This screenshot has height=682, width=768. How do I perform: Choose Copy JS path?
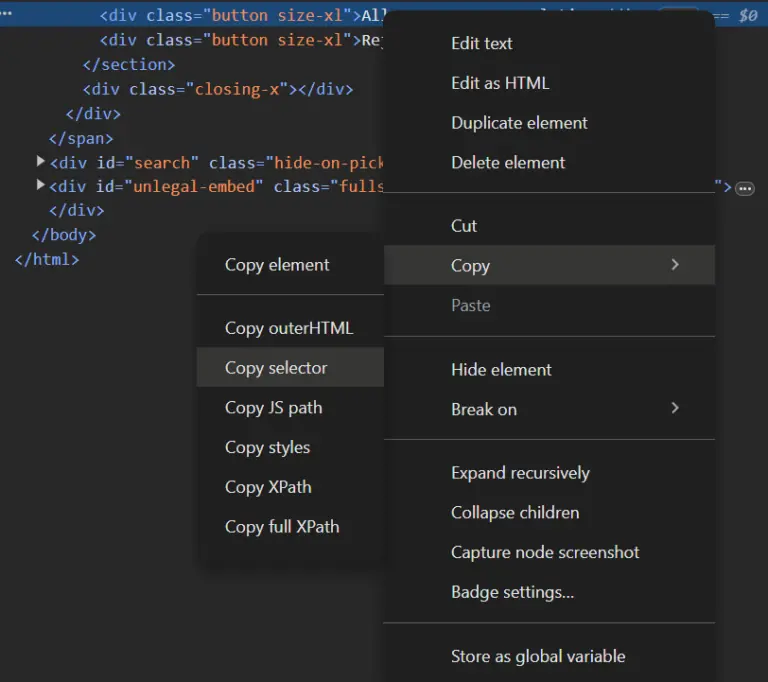(x=290, y=408)
